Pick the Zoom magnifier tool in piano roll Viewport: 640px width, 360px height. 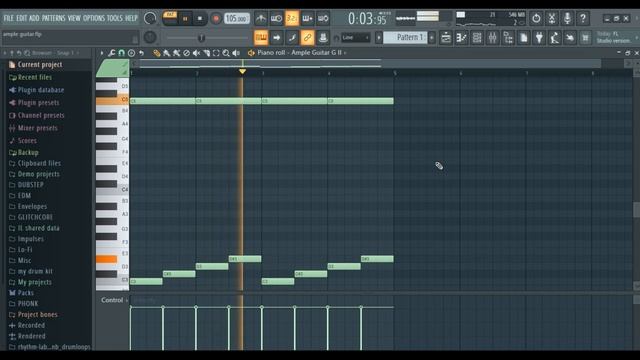tap(226, 53)
